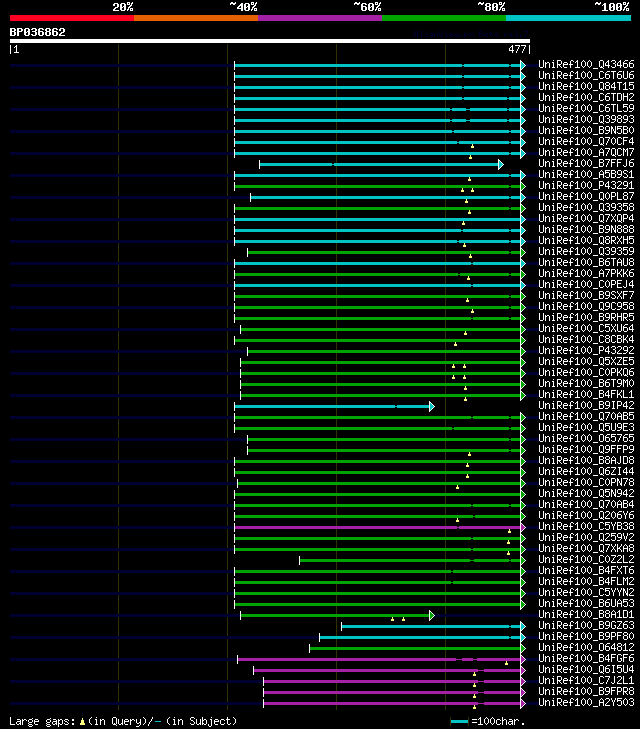This screenshot has width=640, height=729.
Task: Open hit UniRef100_C0PEJ4
Action: (586, 285)
